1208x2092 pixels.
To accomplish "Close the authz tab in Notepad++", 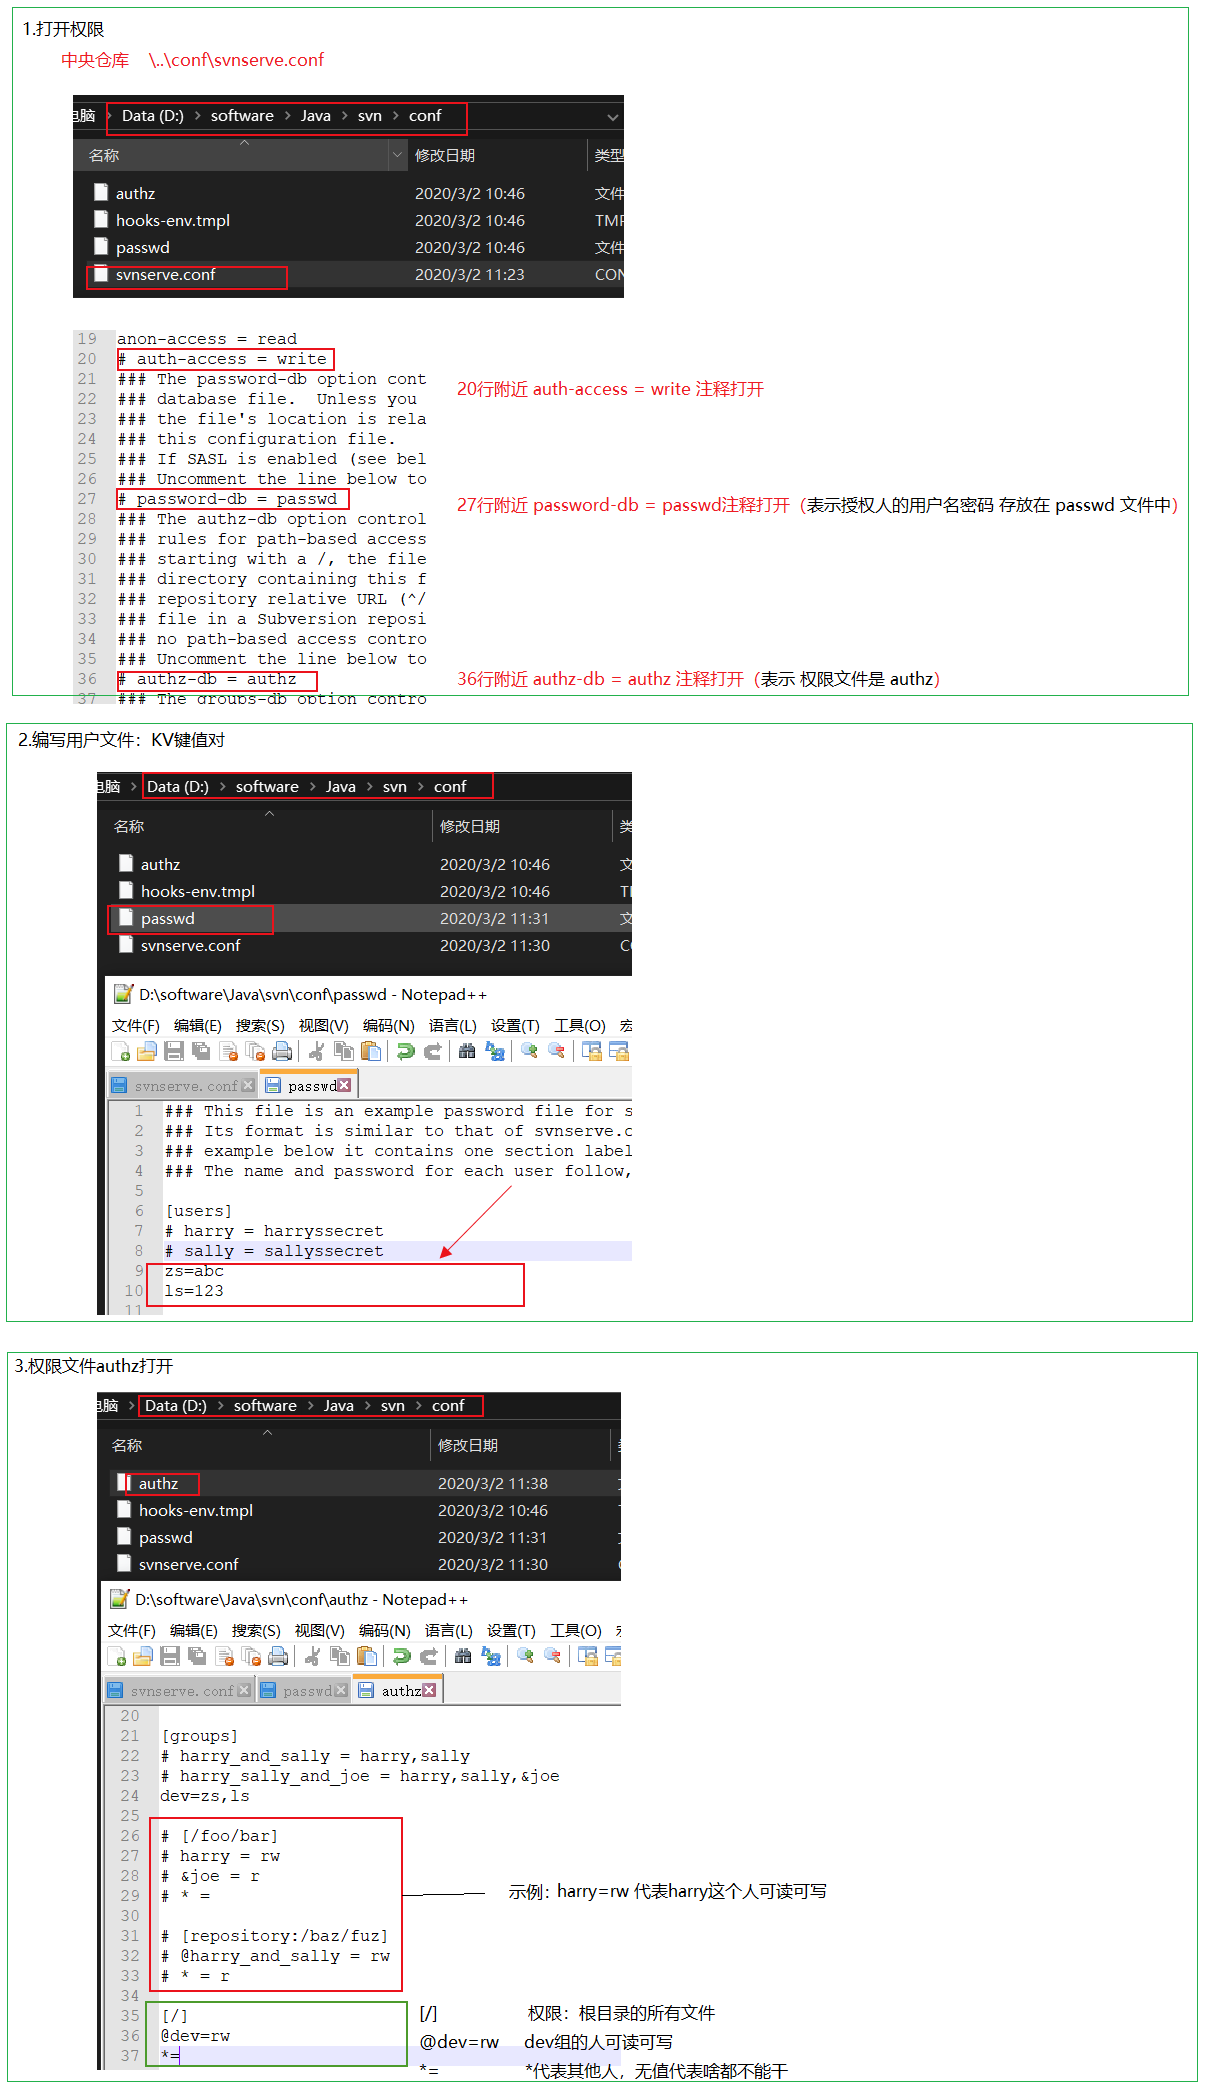I will click(429, 1690).
